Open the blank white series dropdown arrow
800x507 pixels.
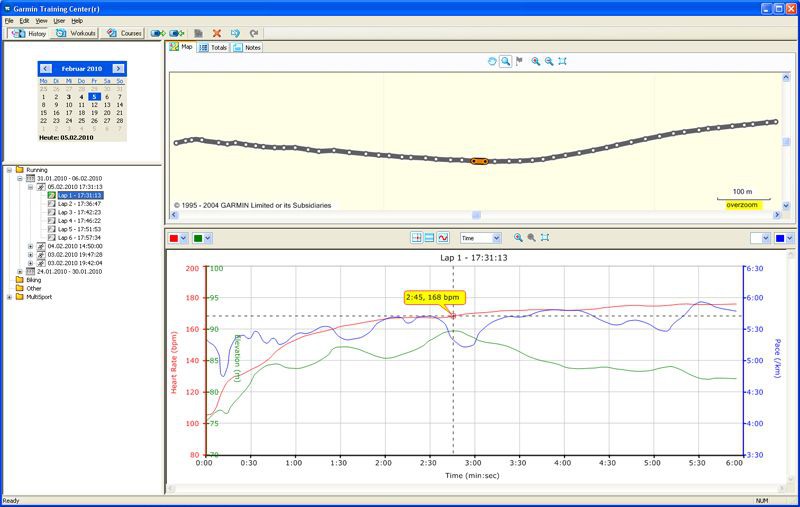(x=766, y=238)
